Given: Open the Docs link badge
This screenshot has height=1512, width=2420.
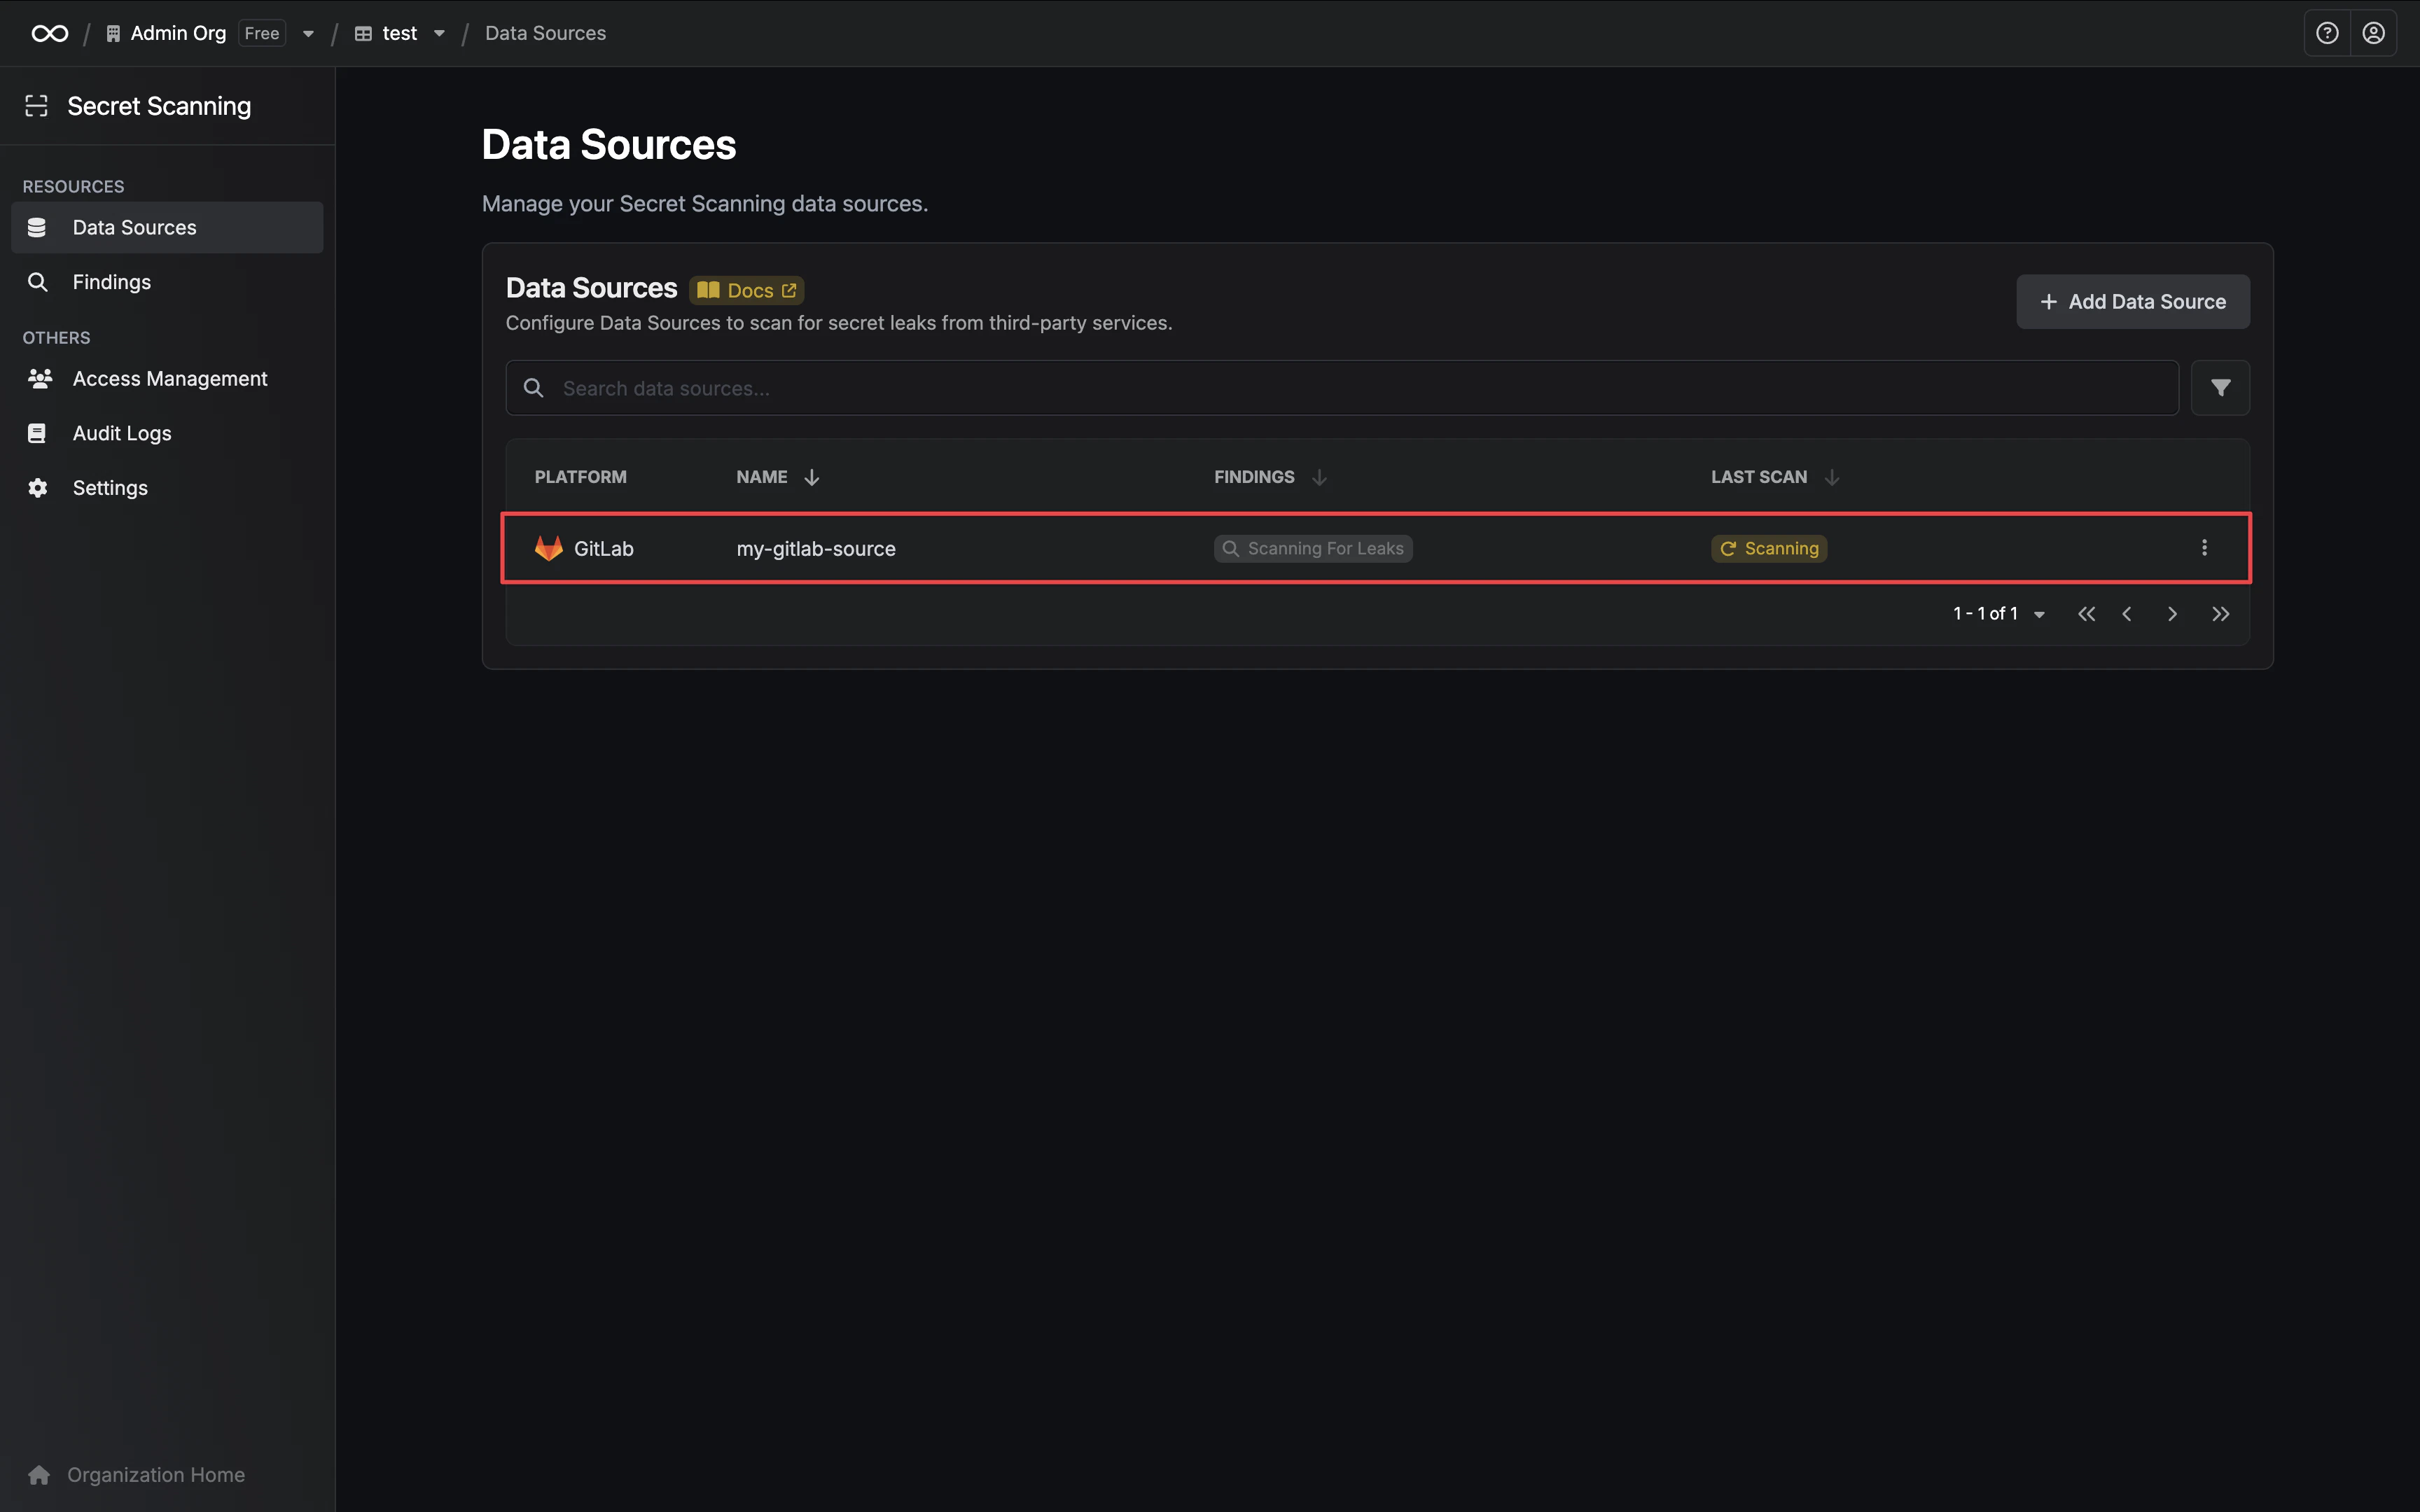Looking at the screenshot, I should (746, 290).
